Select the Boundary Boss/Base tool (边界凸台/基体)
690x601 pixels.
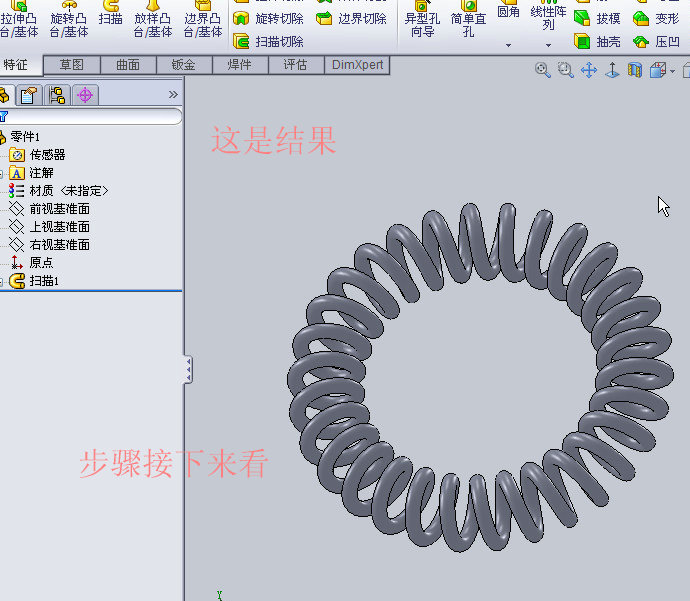click(x=203, y=19)
